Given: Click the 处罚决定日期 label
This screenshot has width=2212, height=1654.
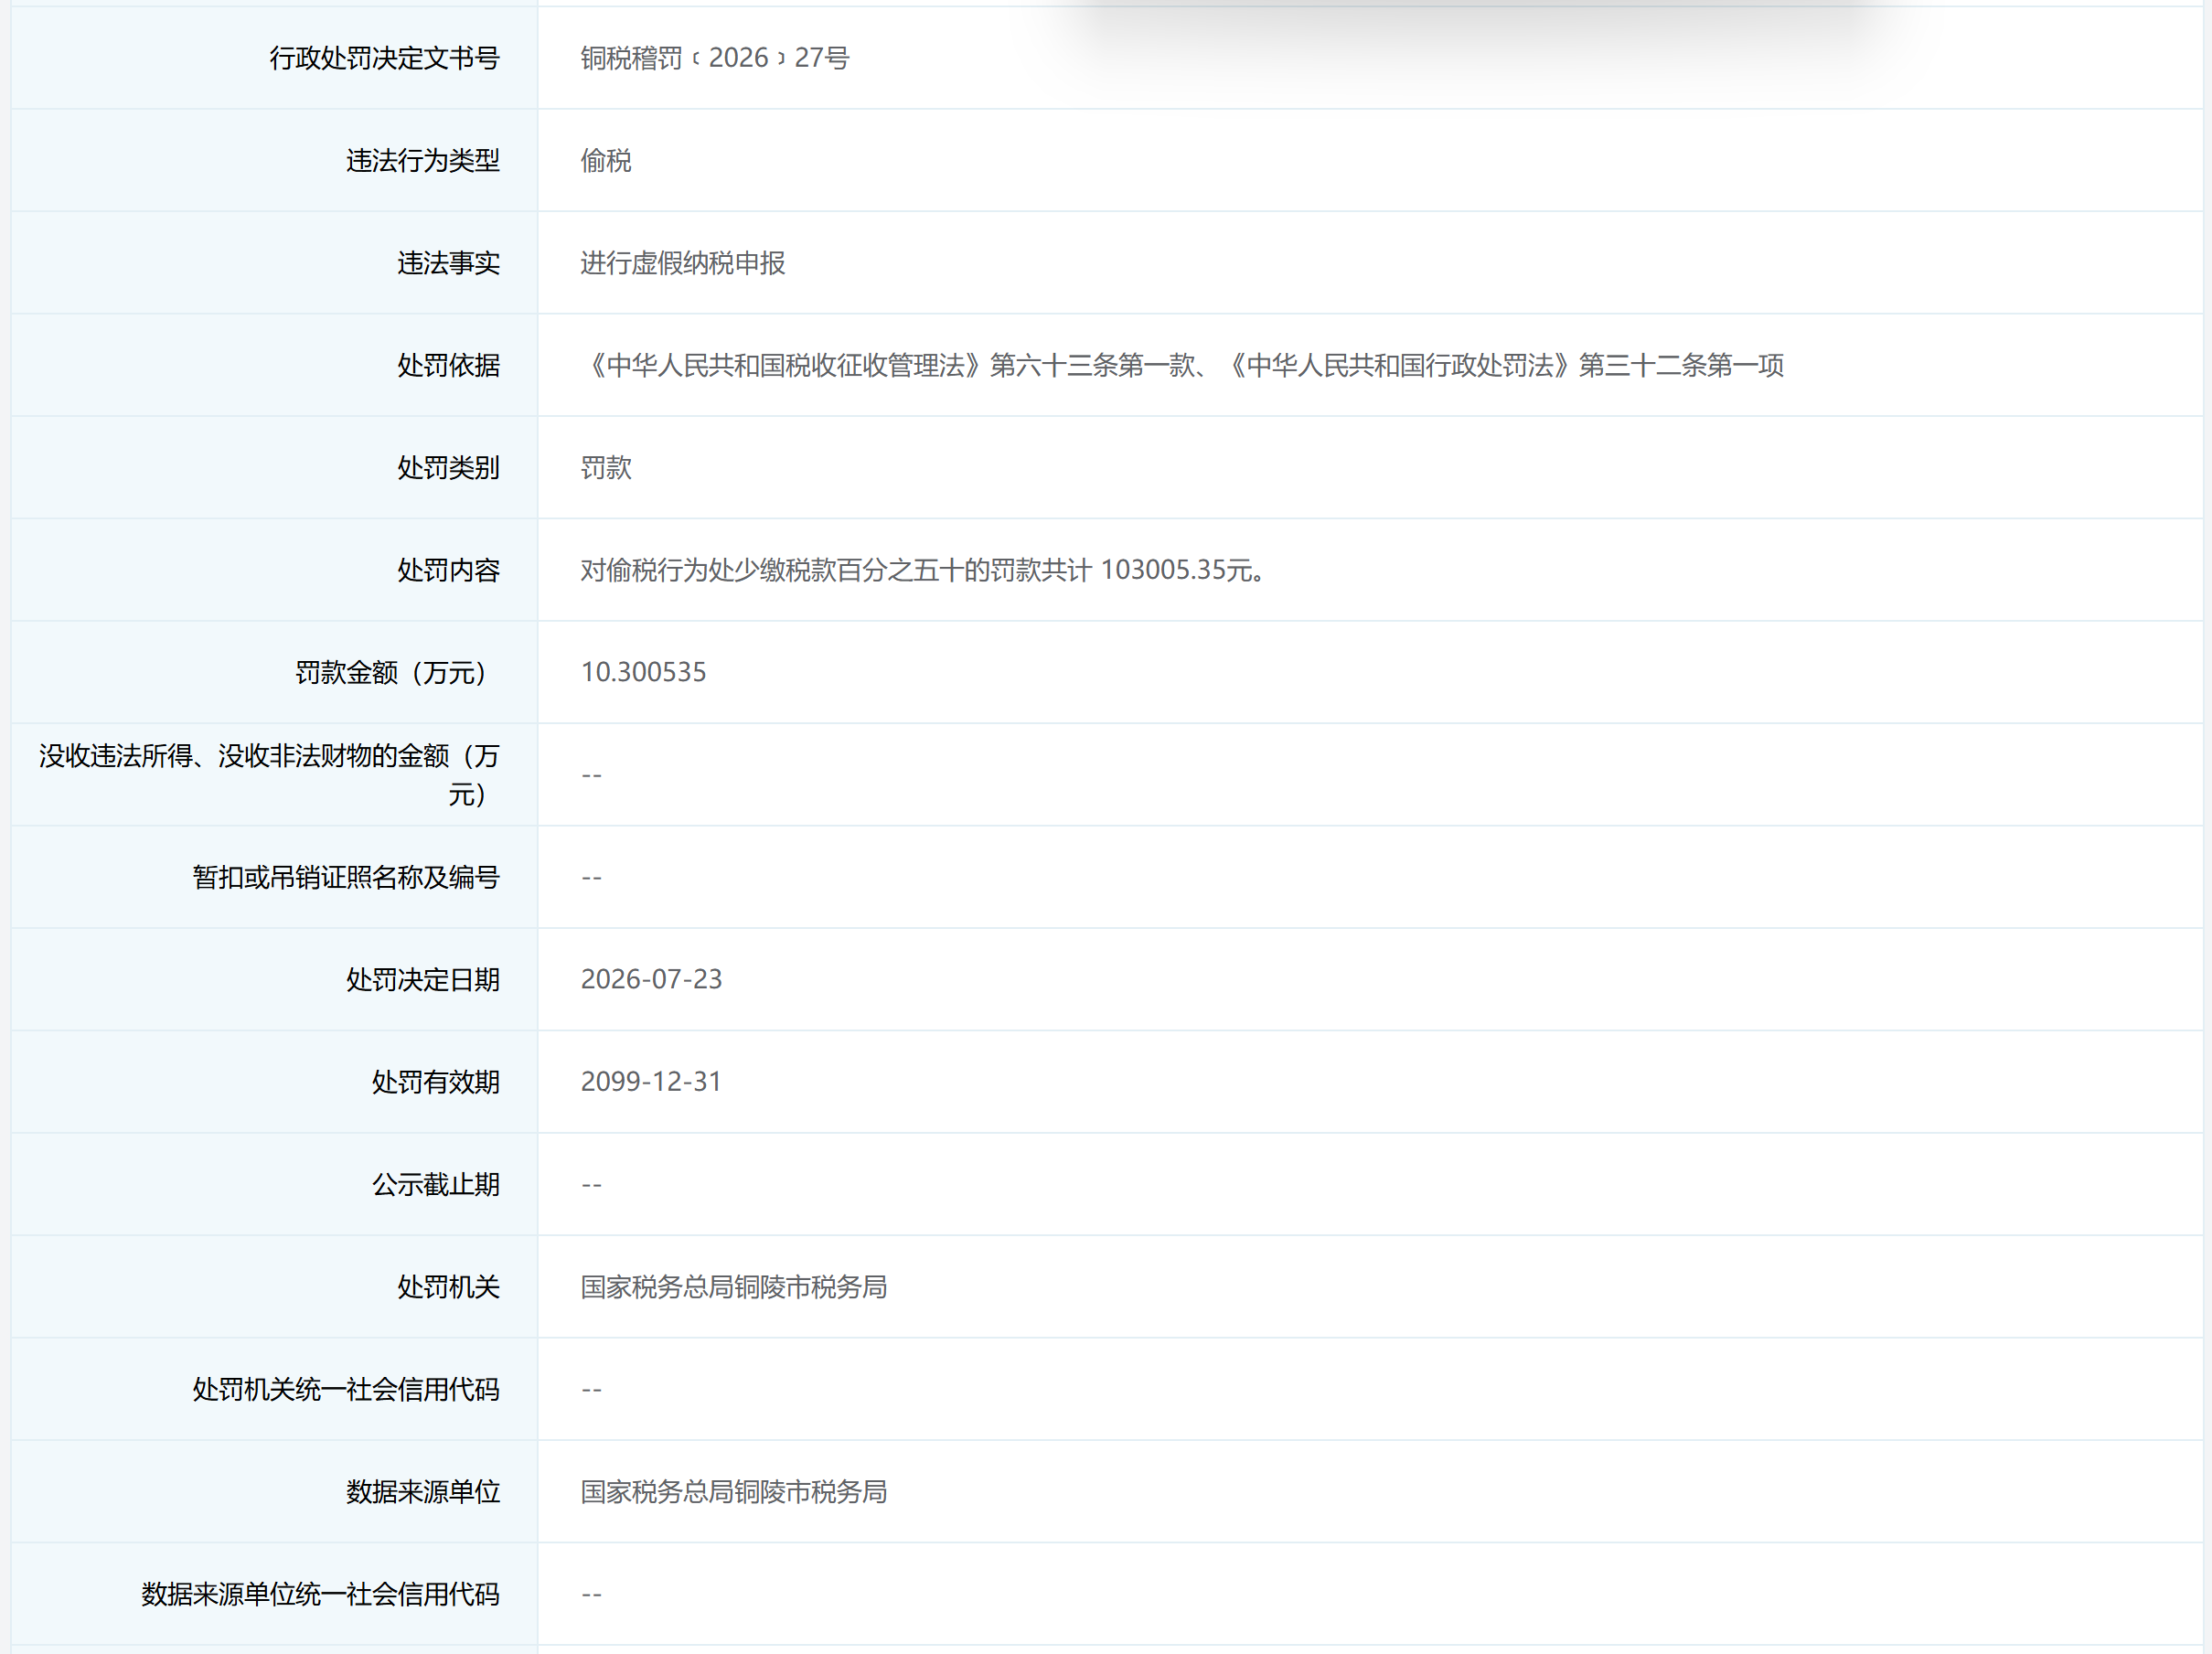Looking at the screenshot, I should [422, 979].
